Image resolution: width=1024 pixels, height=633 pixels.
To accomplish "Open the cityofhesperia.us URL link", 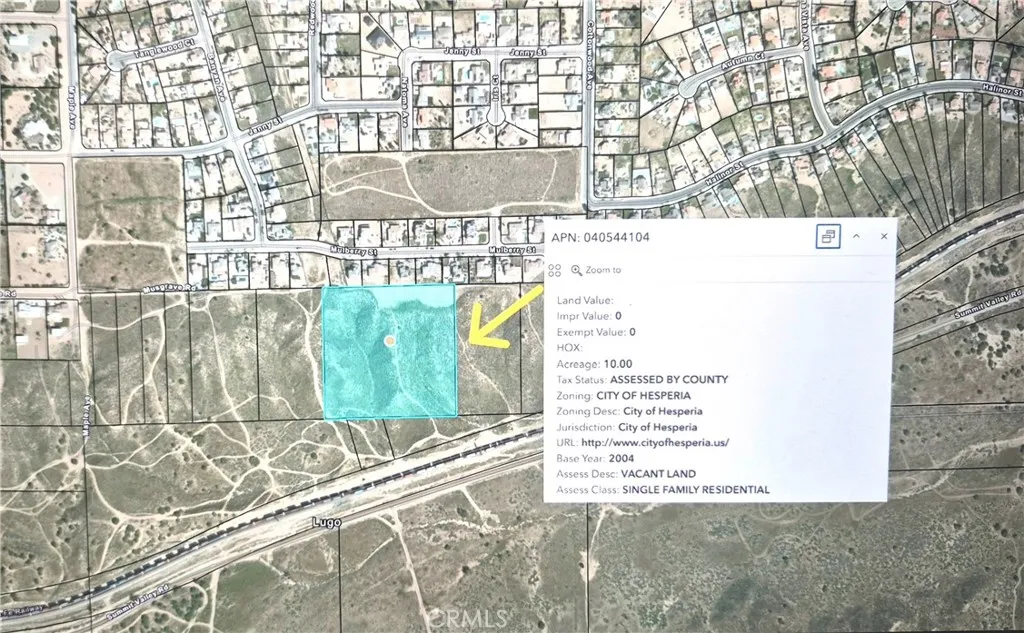I will point(655,442).
